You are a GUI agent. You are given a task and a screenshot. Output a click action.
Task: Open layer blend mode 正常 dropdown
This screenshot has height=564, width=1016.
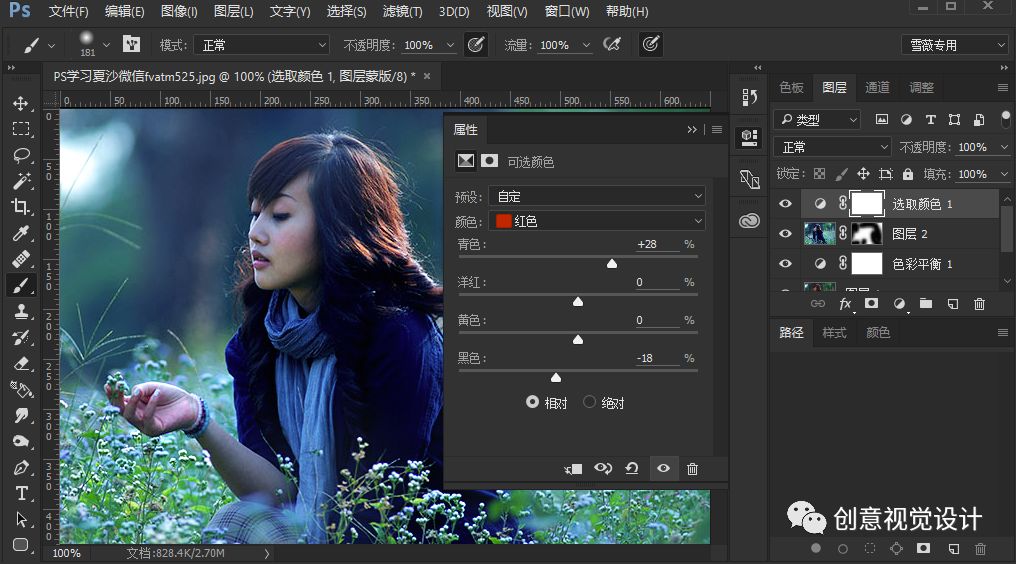pos(832,147)
